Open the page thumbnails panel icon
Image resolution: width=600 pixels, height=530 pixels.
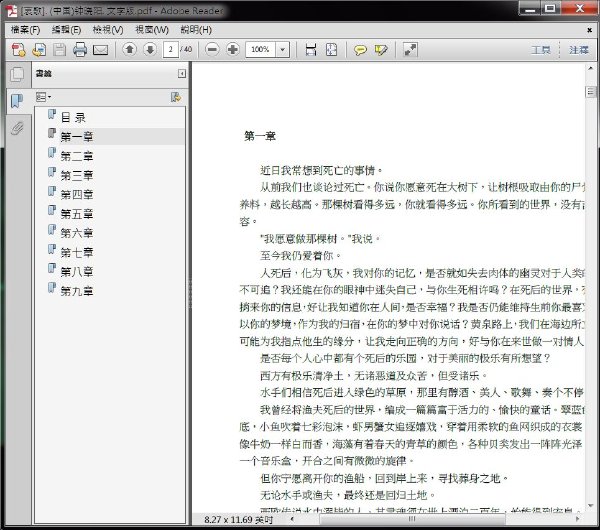click(17, 74)
